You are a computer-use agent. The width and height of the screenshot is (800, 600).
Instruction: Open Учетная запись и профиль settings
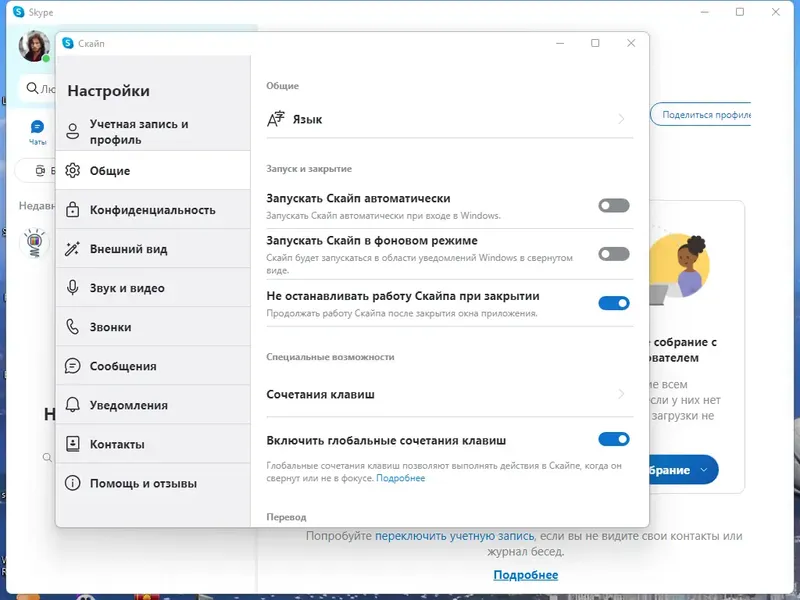[x=140, y=131]
